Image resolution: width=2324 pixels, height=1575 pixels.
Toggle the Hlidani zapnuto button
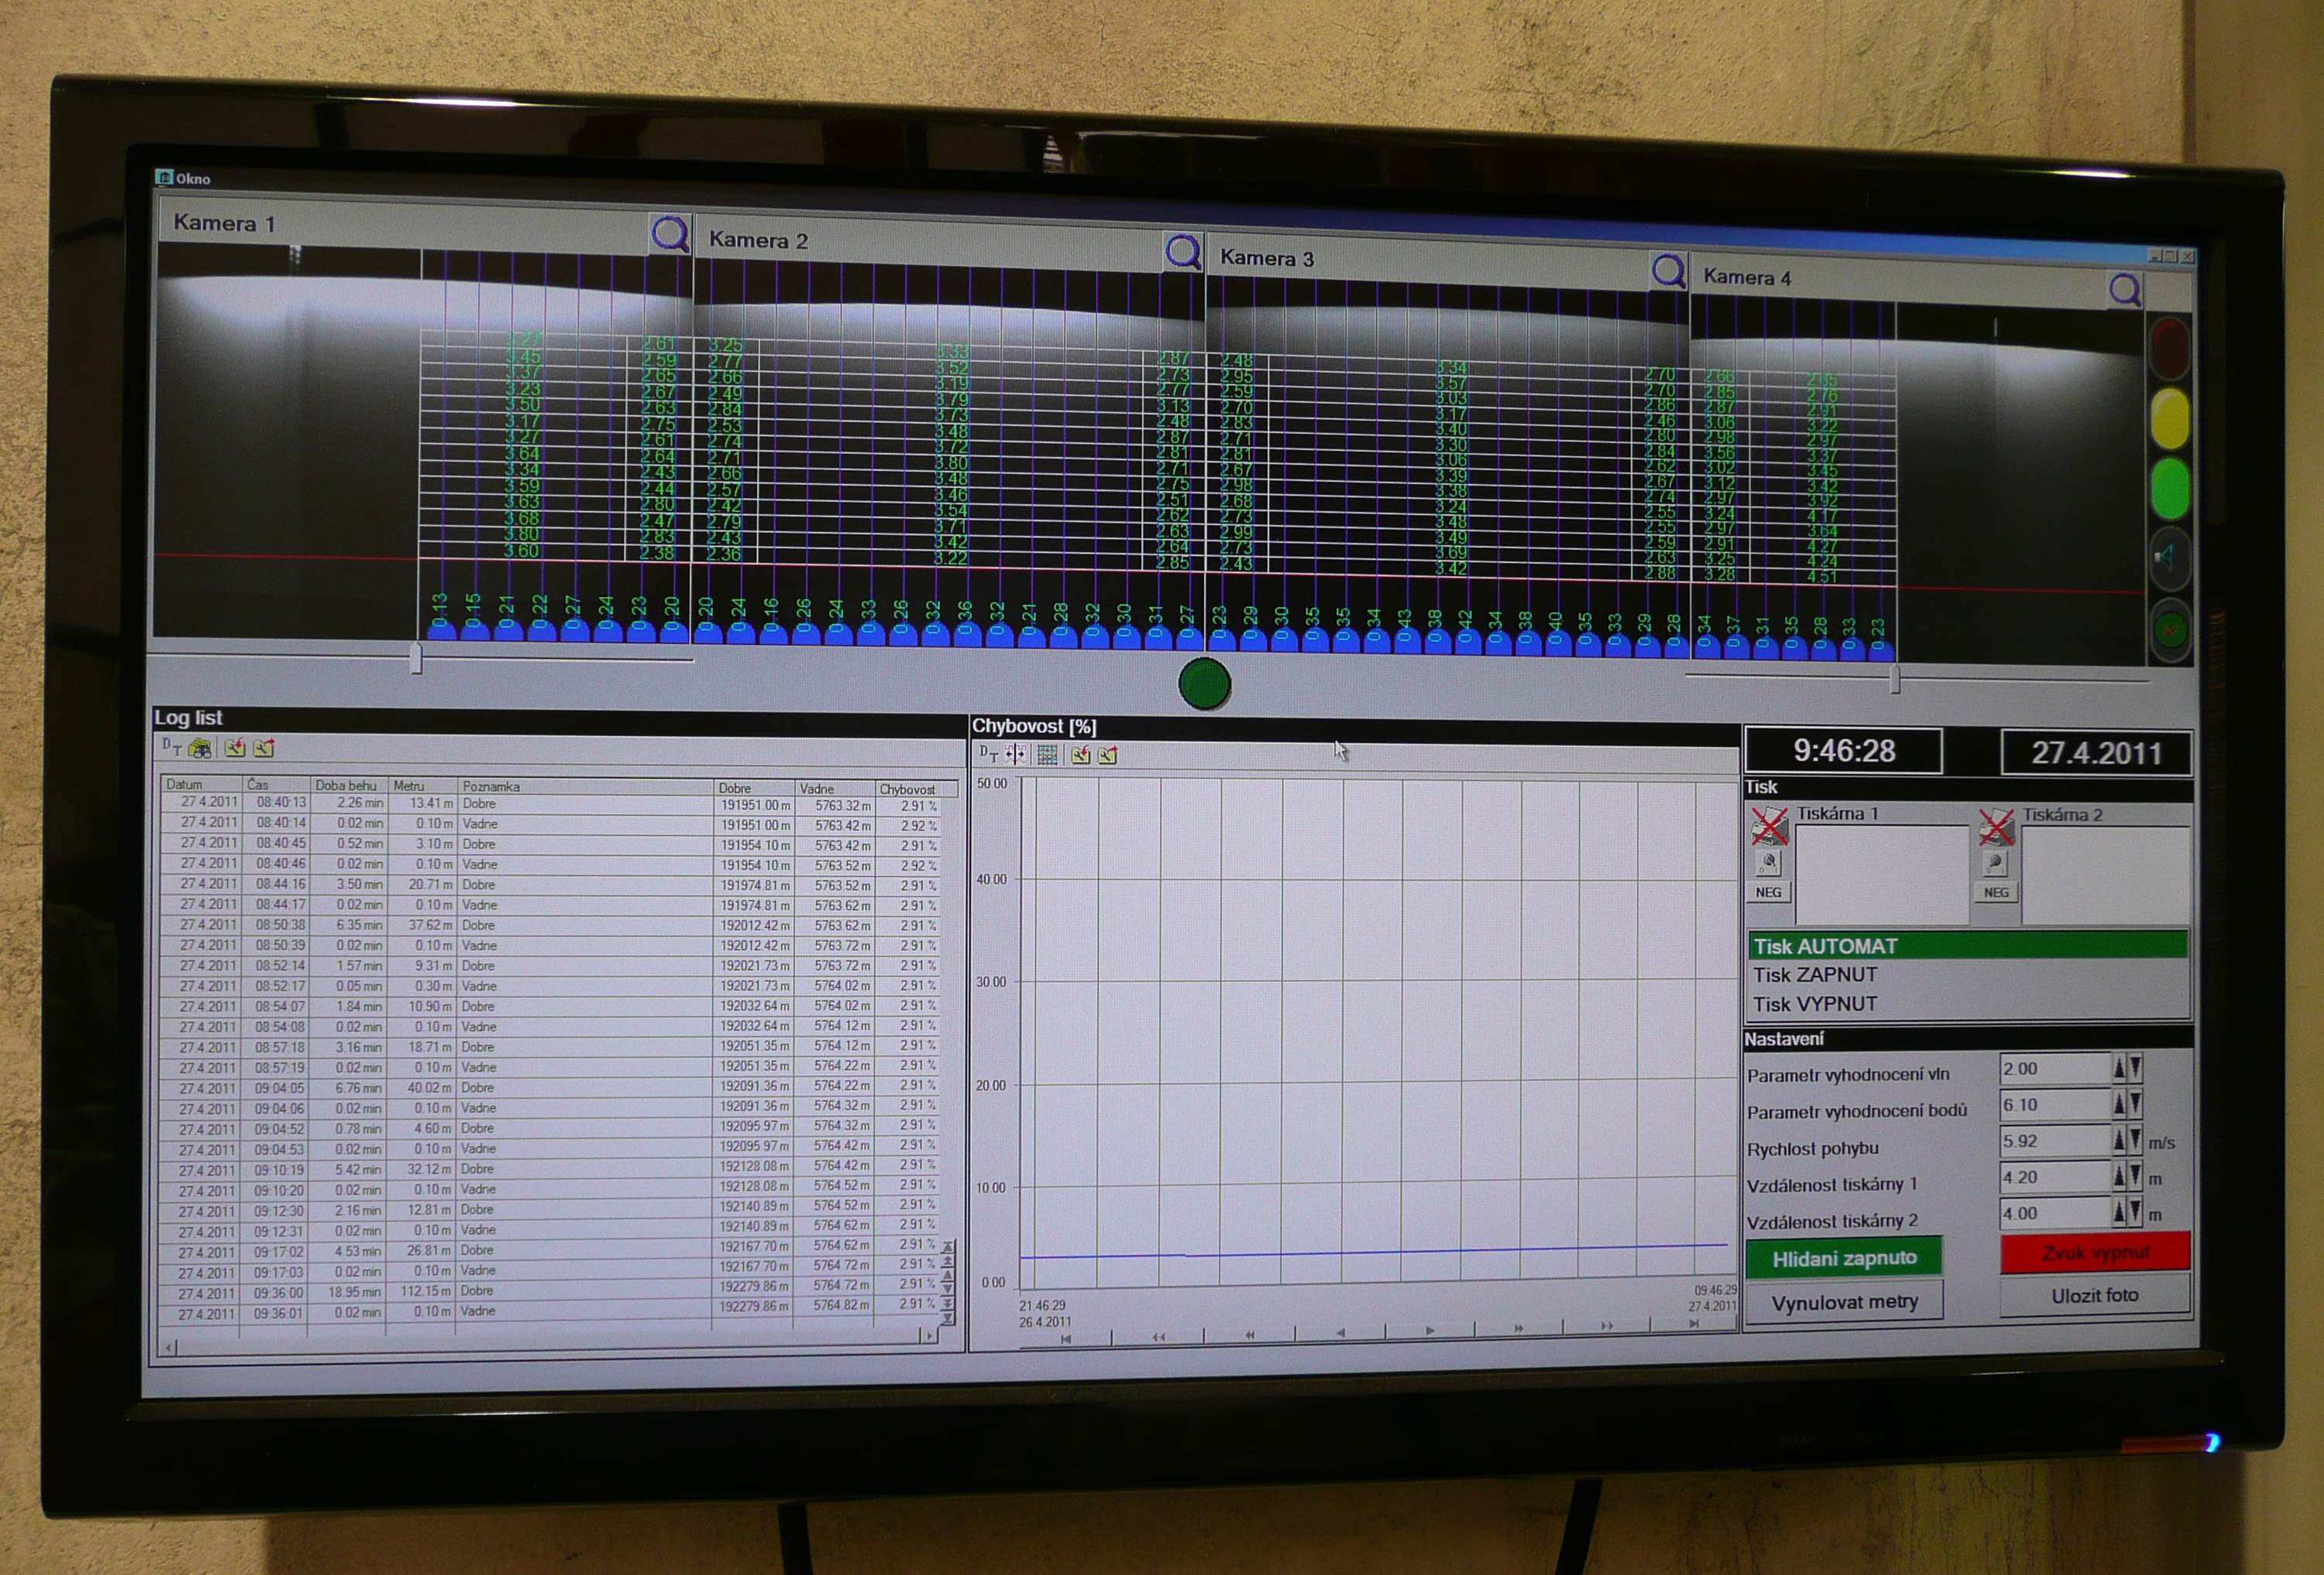tap(1844, 1258)
